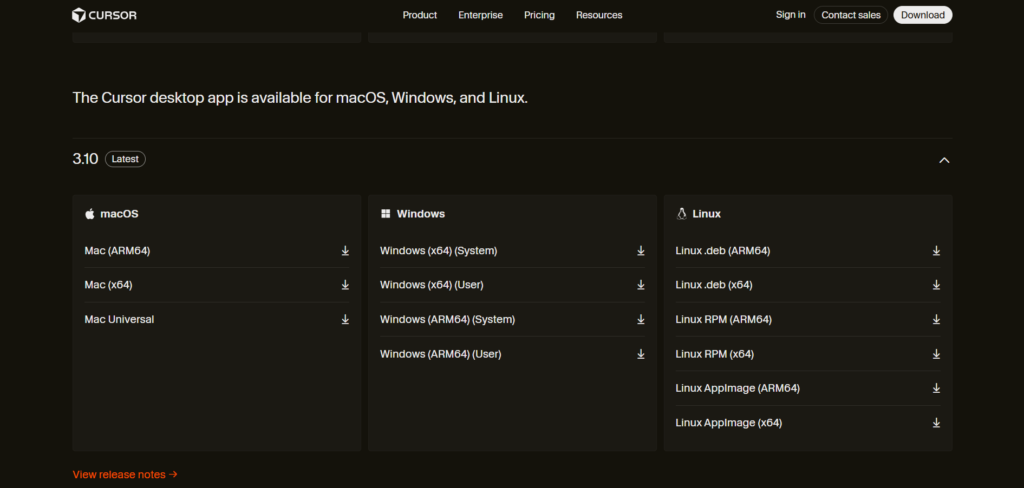Open the Enterprise menu
The height and width of the screenshot is (488, 1024).
click(x=481, y=15)
